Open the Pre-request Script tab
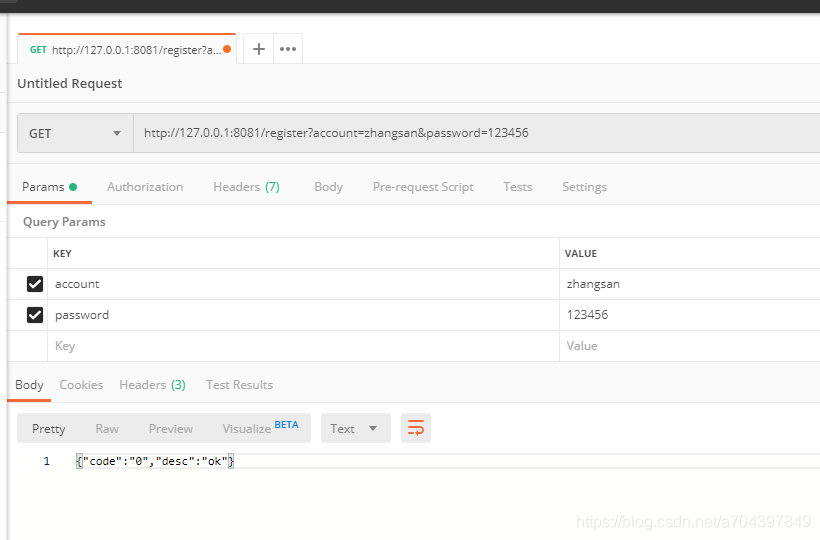This screenshot has width=820, height=540. [423, 187]
